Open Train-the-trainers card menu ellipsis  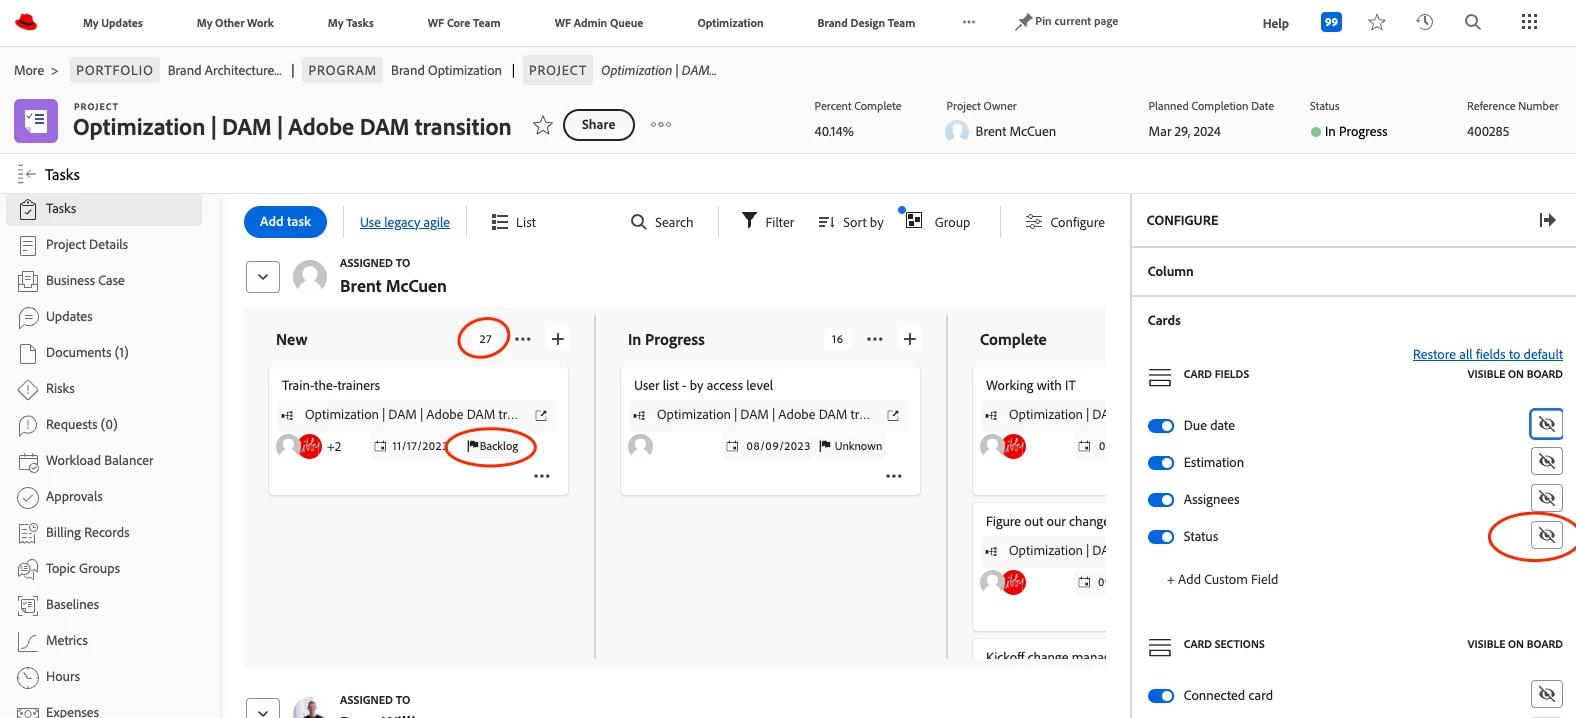542,476
